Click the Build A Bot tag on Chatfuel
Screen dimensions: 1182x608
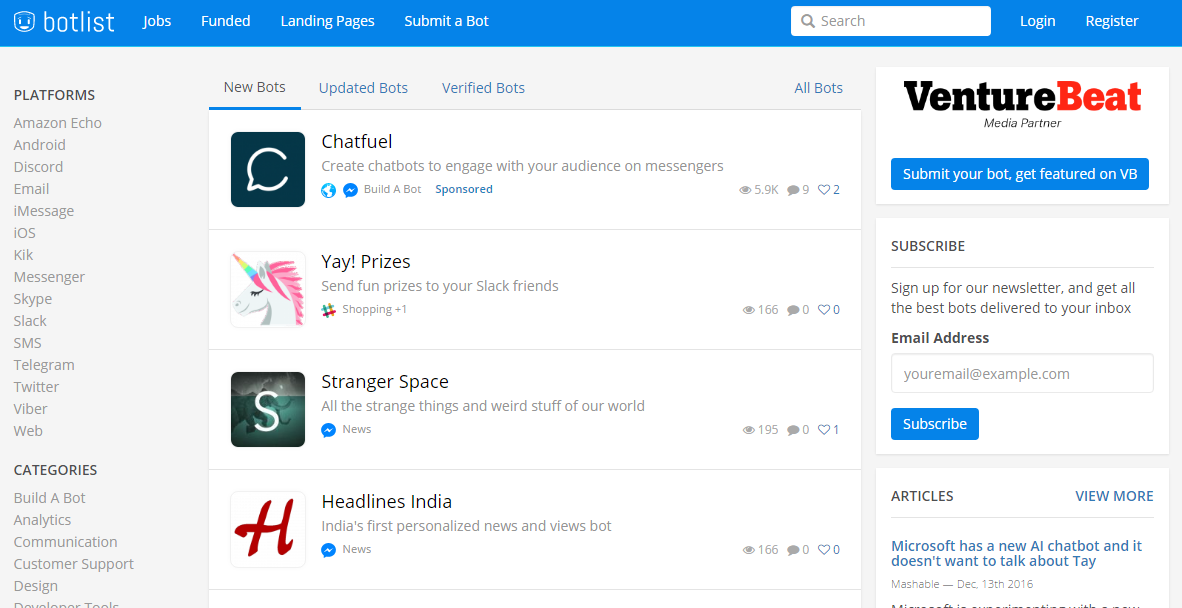[x=392, y=189]
